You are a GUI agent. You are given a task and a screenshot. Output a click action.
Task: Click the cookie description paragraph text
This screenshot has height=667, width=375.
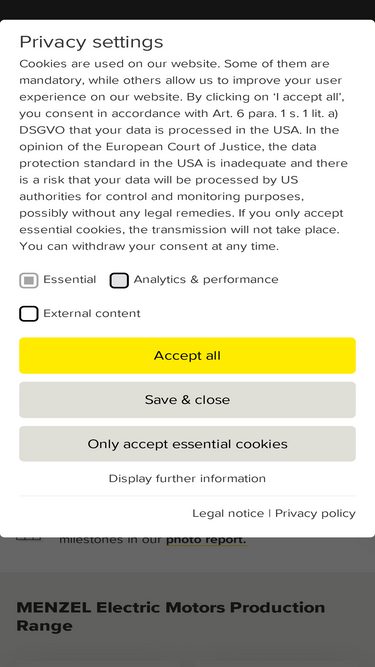[184, 155]
